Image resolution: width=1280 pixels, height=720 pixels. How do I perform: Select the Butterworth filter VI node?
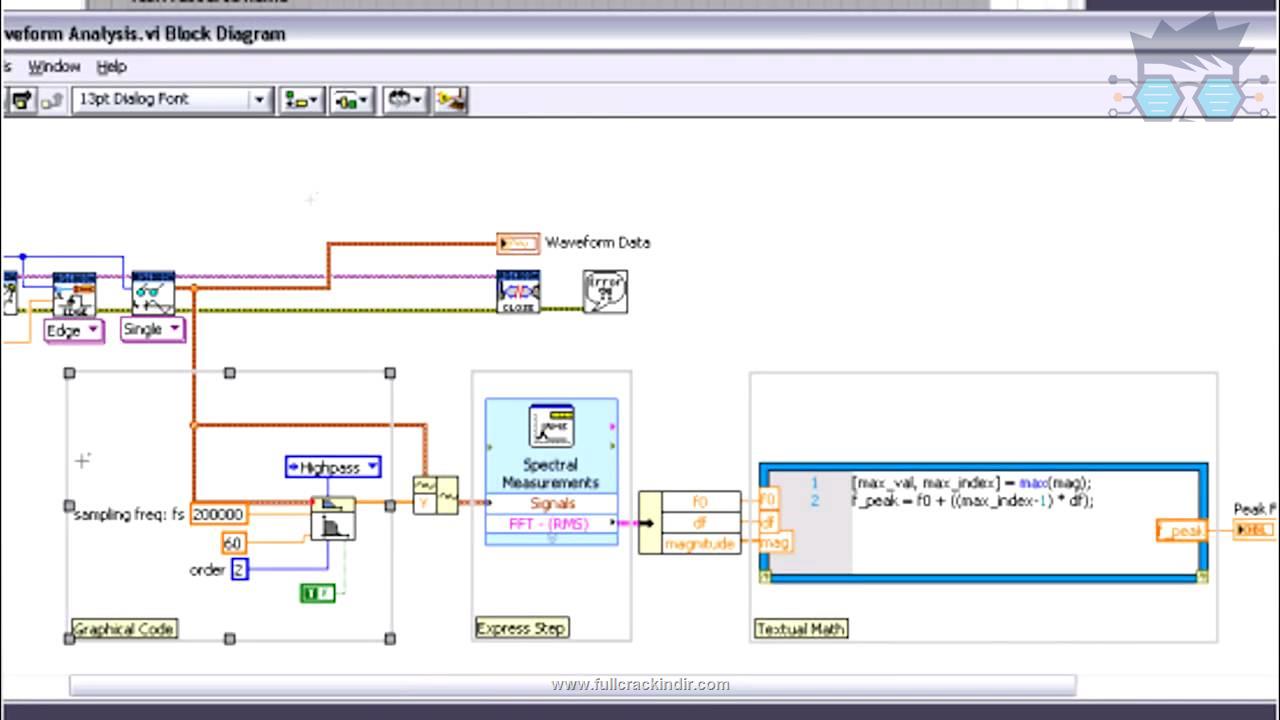click(333, 518)
